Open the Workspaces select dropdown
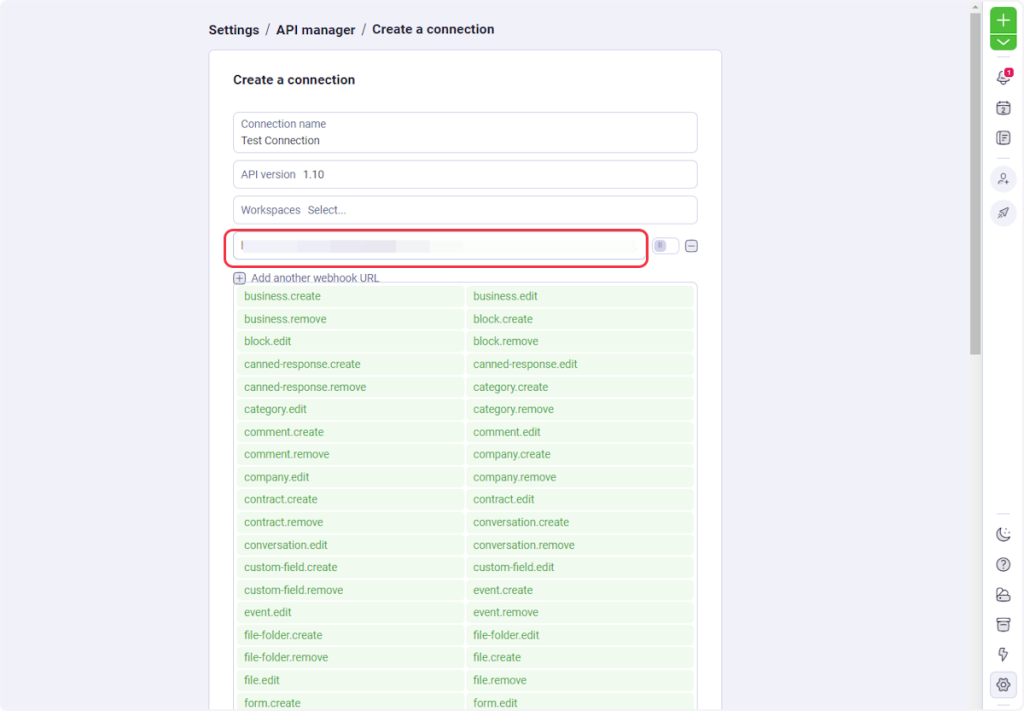 click(x=465, y=210)
